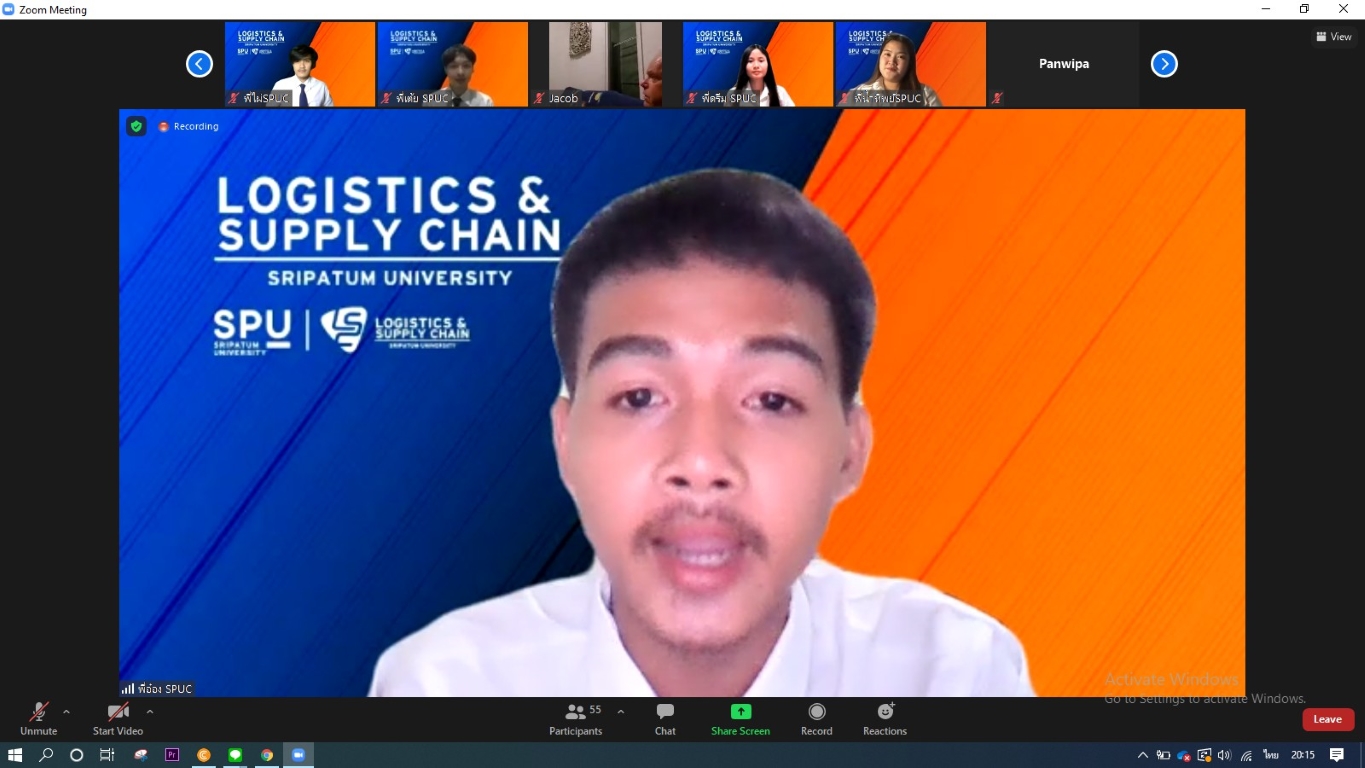The image size is (1365, 768).
Task: Open Windows search from taskbar
Action: click(x=46, y=755)
